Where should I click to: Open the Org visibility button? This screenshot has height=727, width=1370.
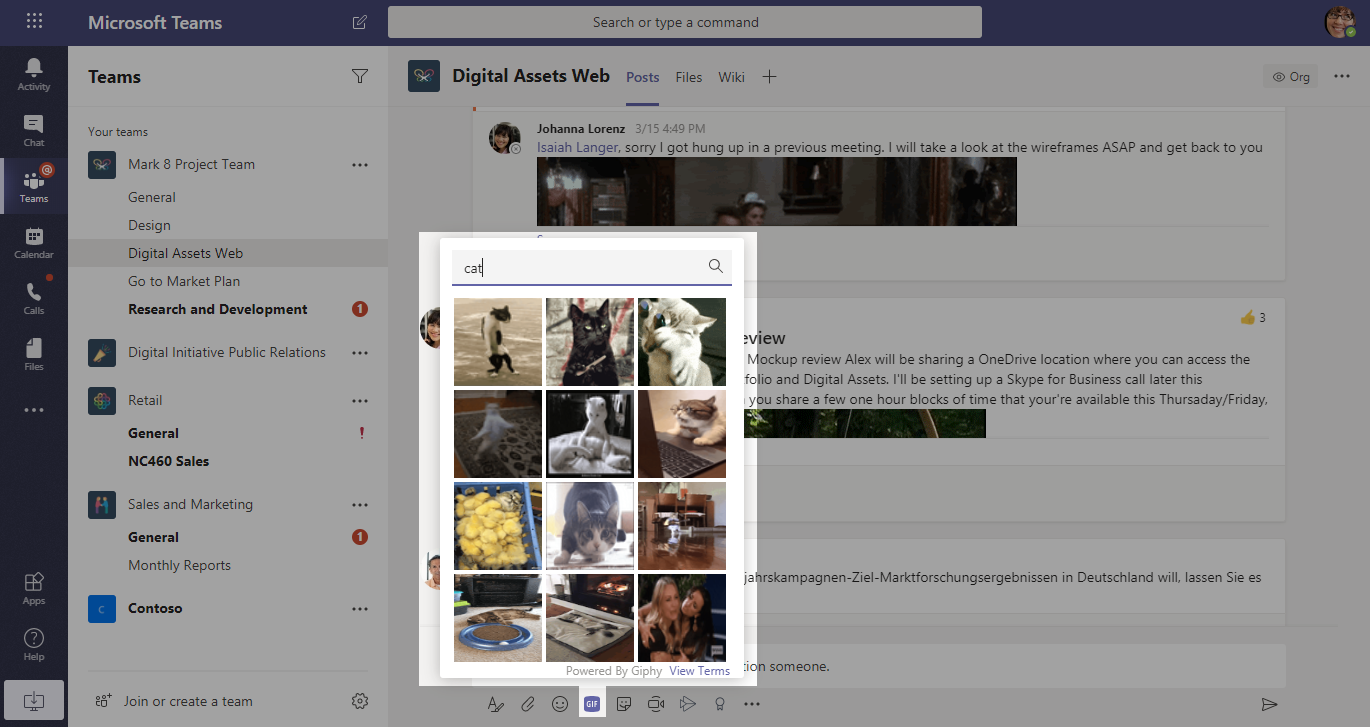click(x=1290, y=77)
